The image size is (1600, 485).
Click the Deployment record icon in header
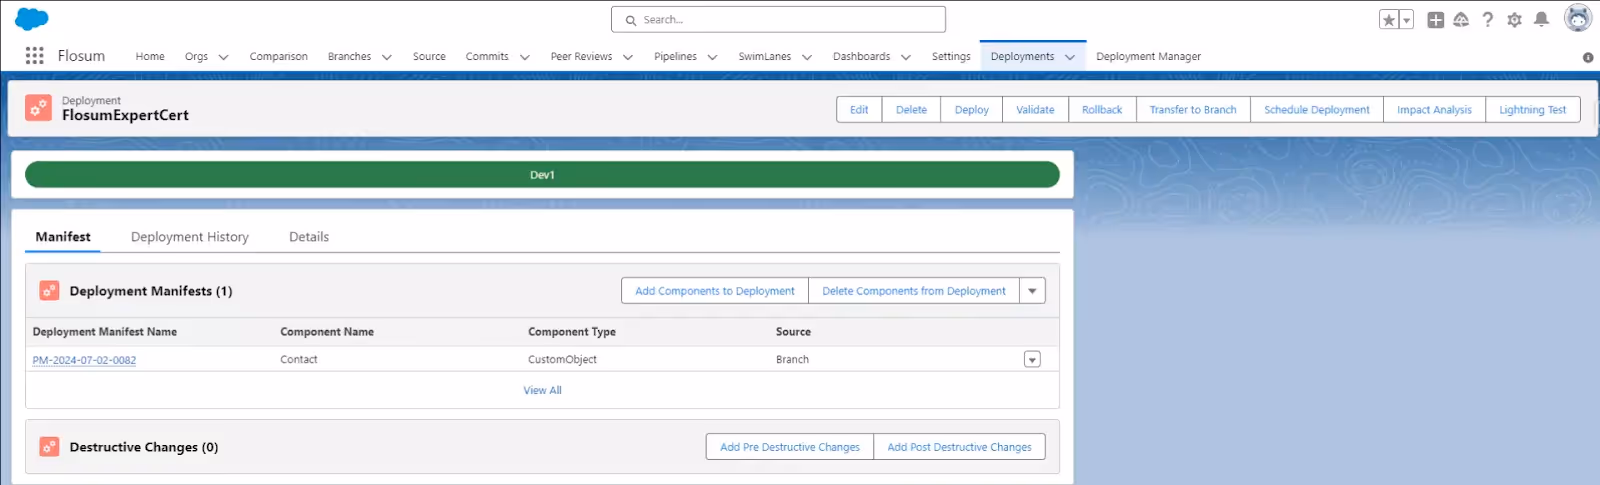(38, 108)
